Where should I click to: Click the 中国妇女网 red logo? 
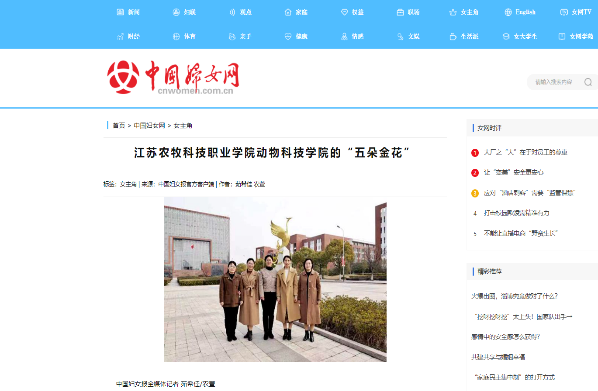[x=173, y=77]
